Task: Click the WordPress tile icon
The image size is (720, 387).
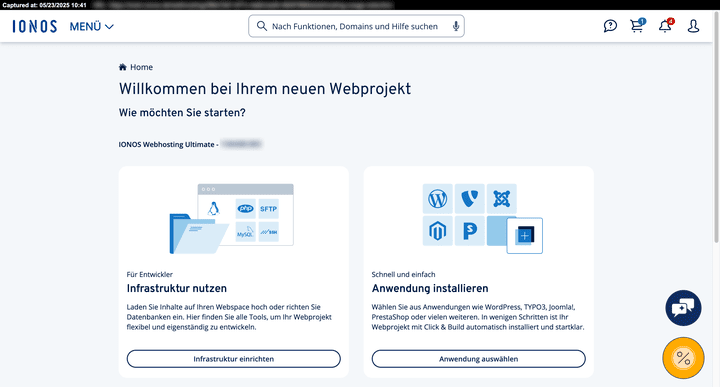Action: pos(438,199)
